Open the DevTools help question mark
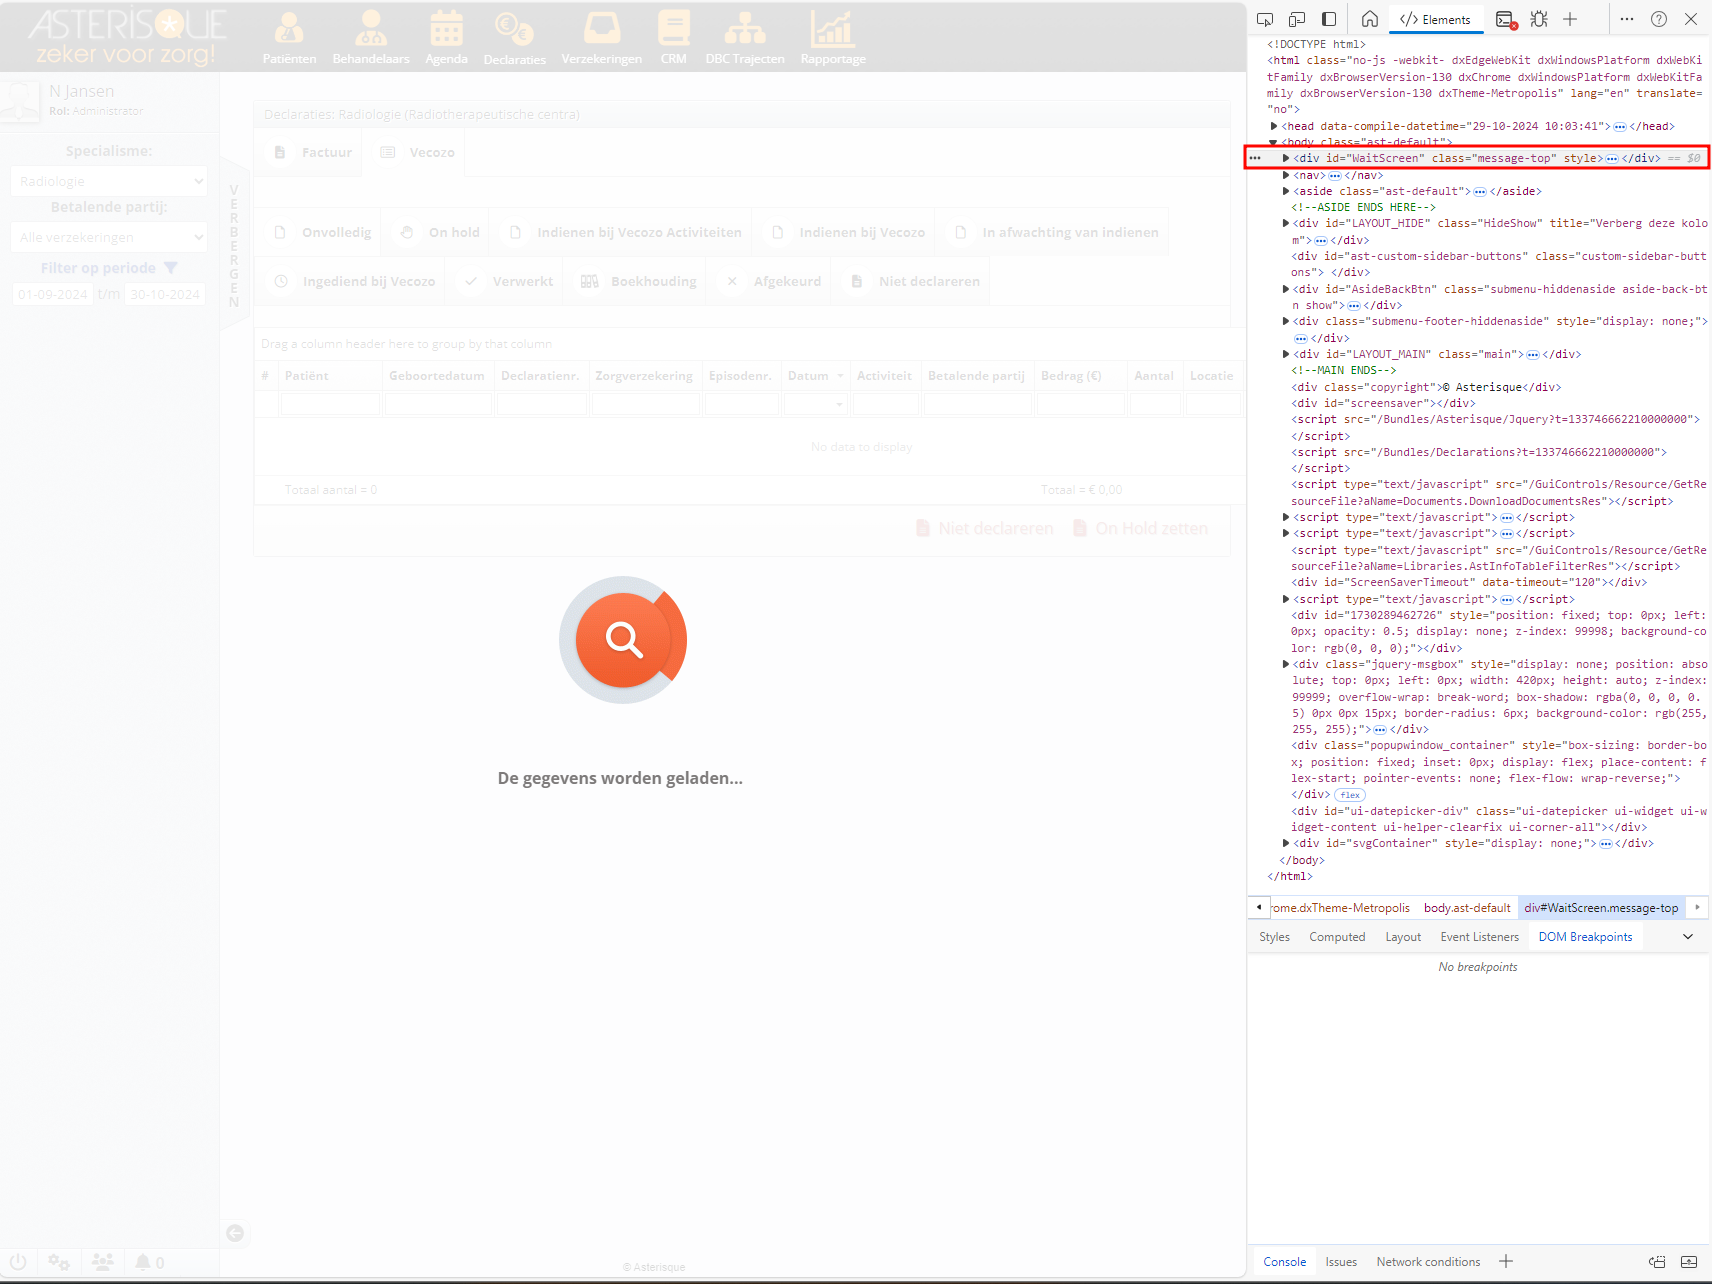The image size is (1712, 1284). coord(1659,19)
